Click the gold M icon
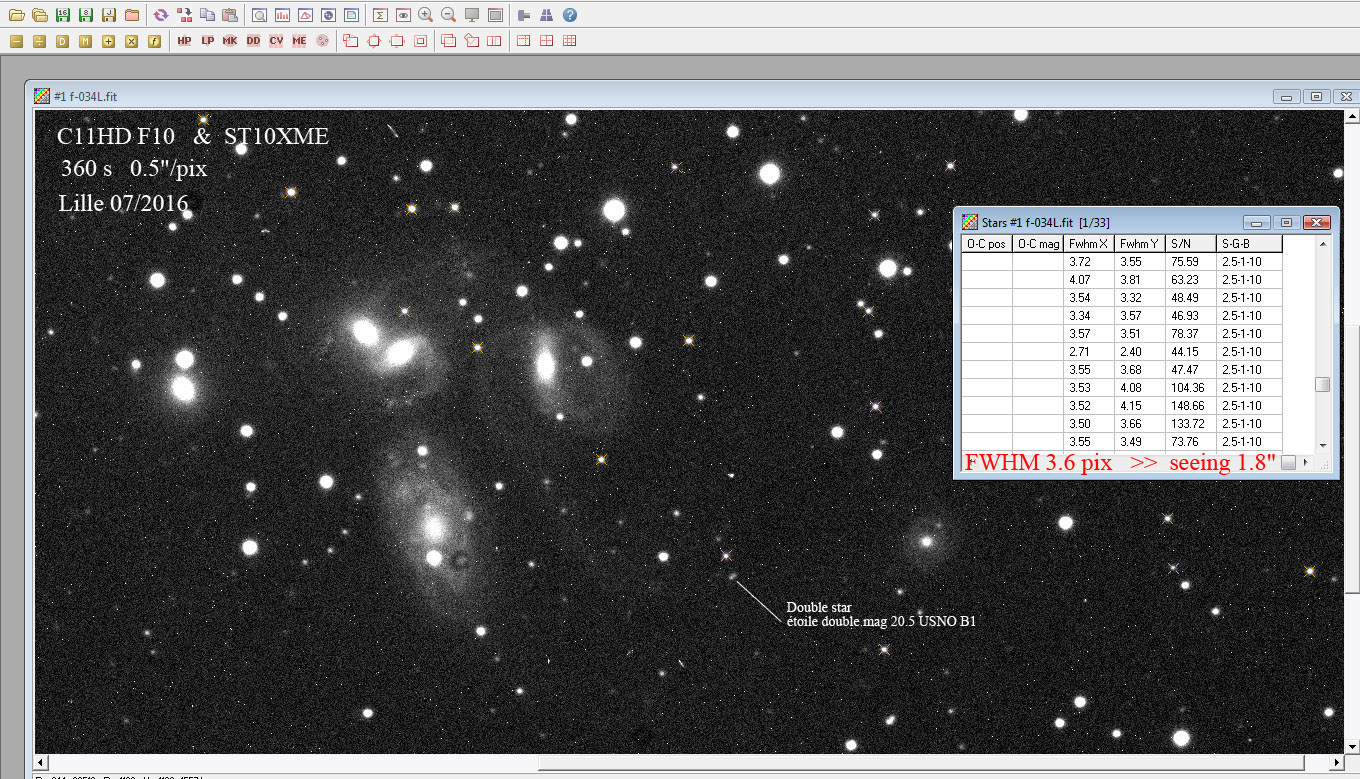This screenshot has width=1360, height=779. click(x=85, y=41)
